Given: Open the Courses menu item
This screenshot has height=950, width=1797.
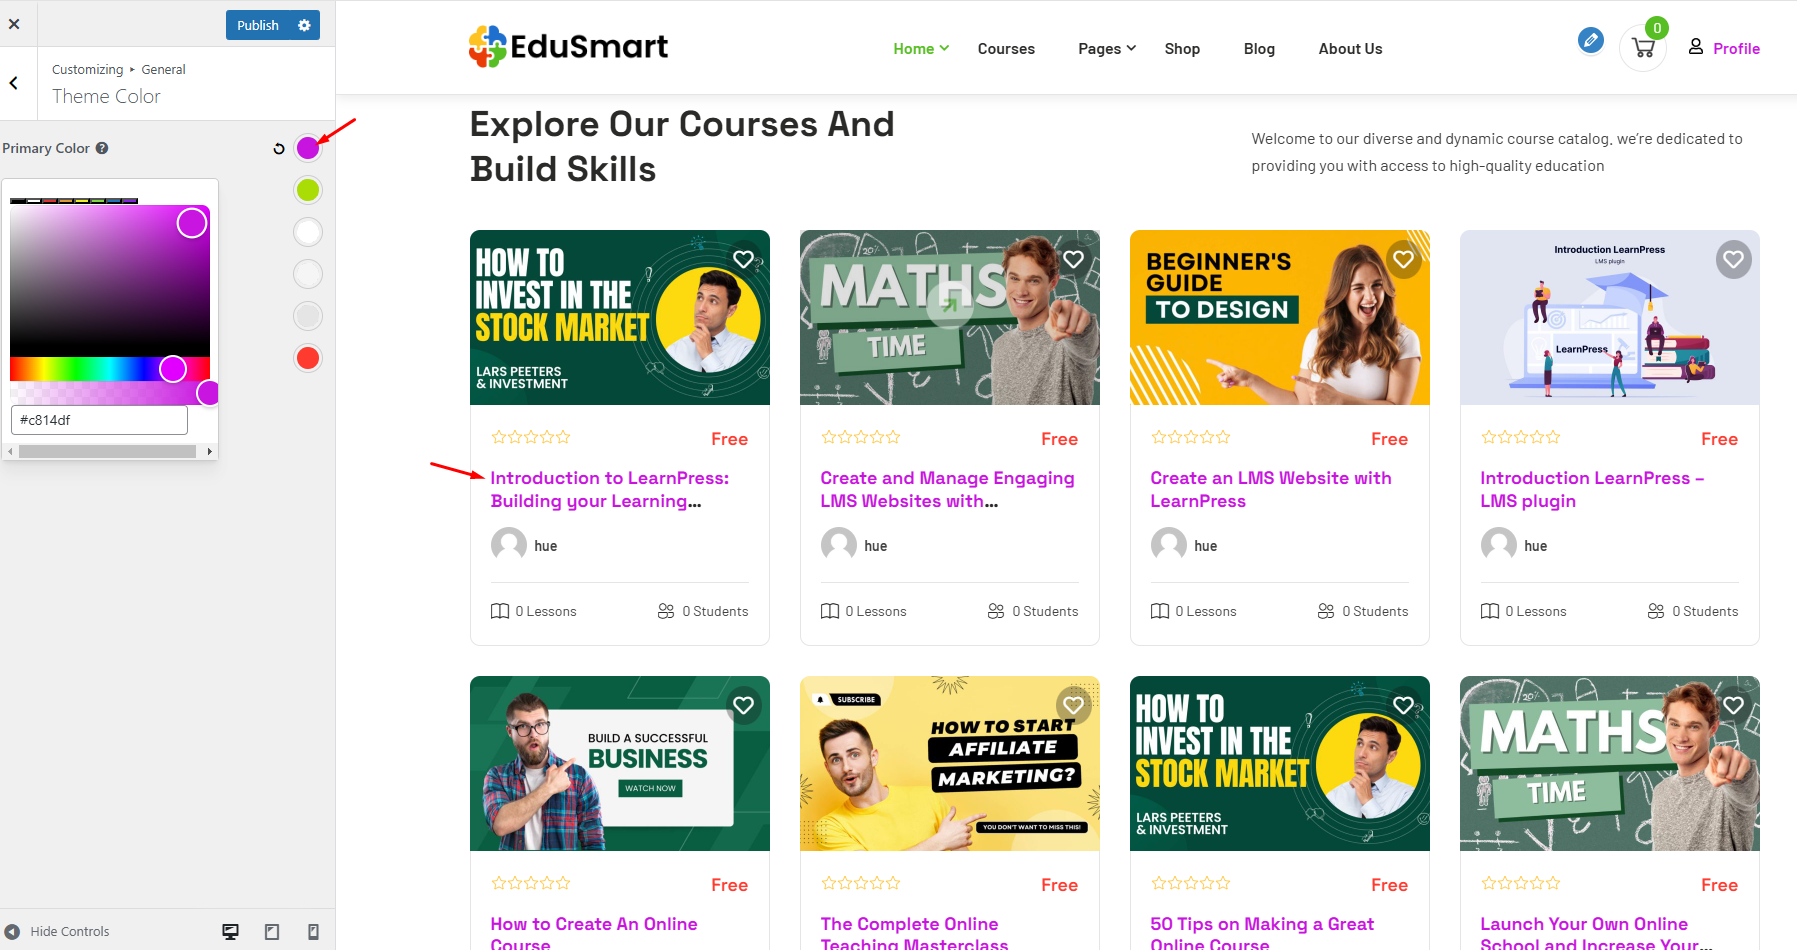Looking at the screenshot, I should [x=1006, y=48].
